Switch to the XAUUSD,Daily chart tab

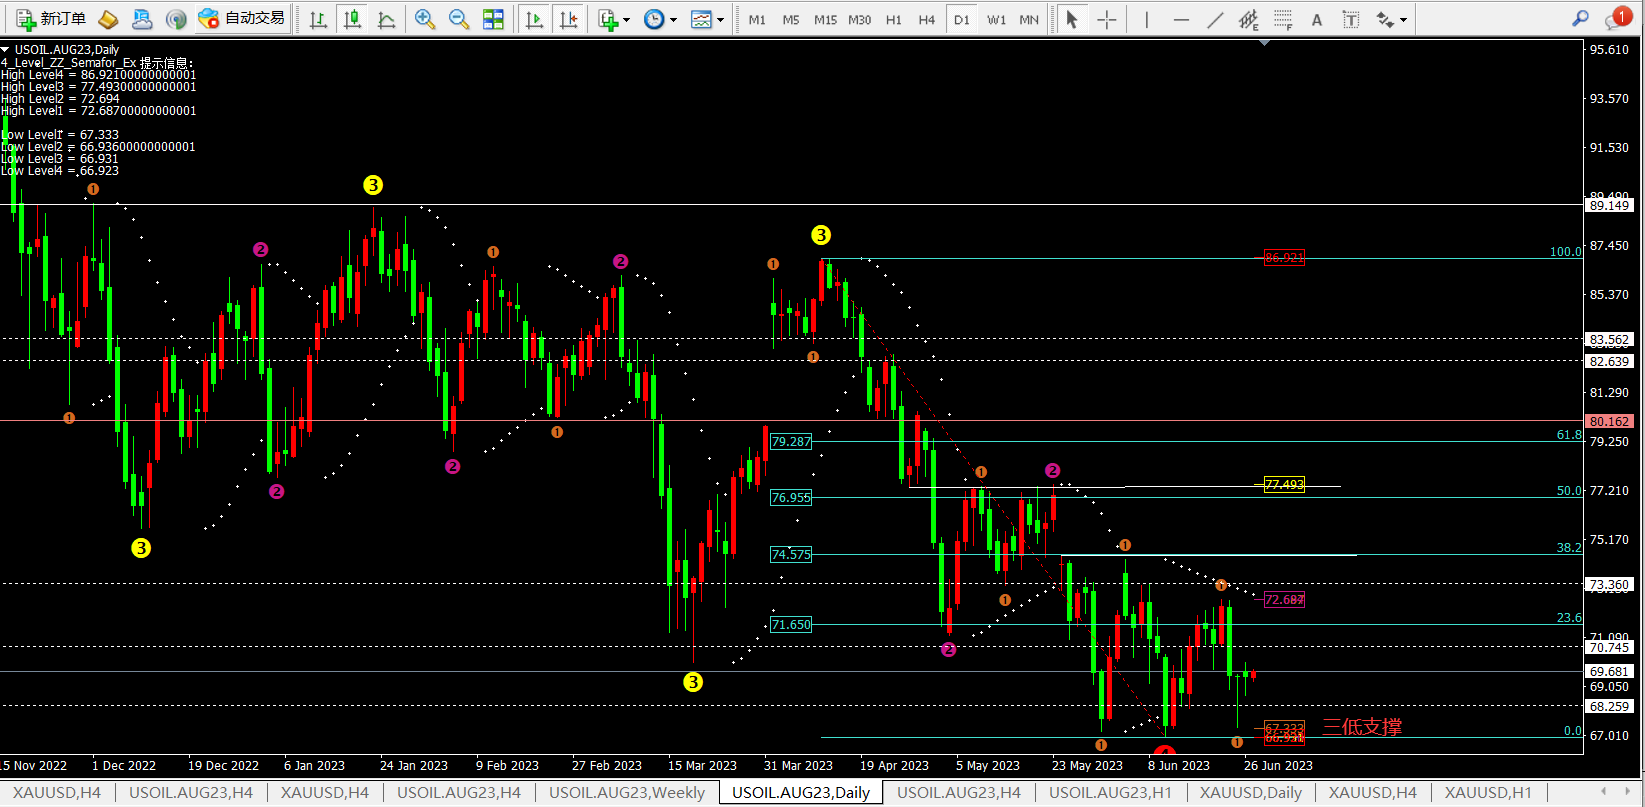tap(1250, 792)
